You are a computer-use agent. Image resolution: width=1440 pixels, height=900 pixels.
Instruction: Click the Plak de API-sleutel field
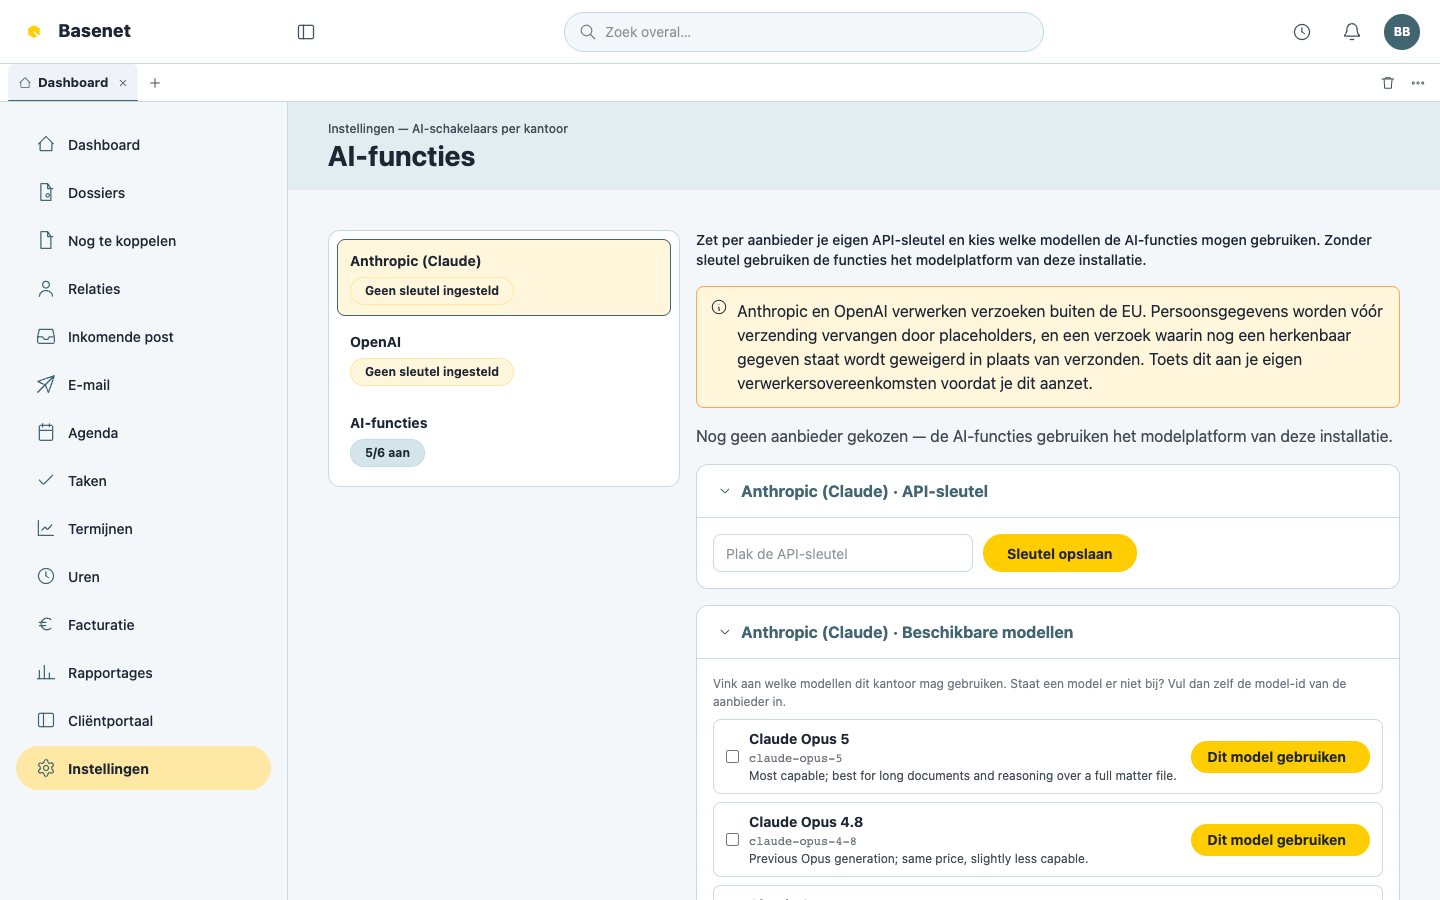(843, 553)
